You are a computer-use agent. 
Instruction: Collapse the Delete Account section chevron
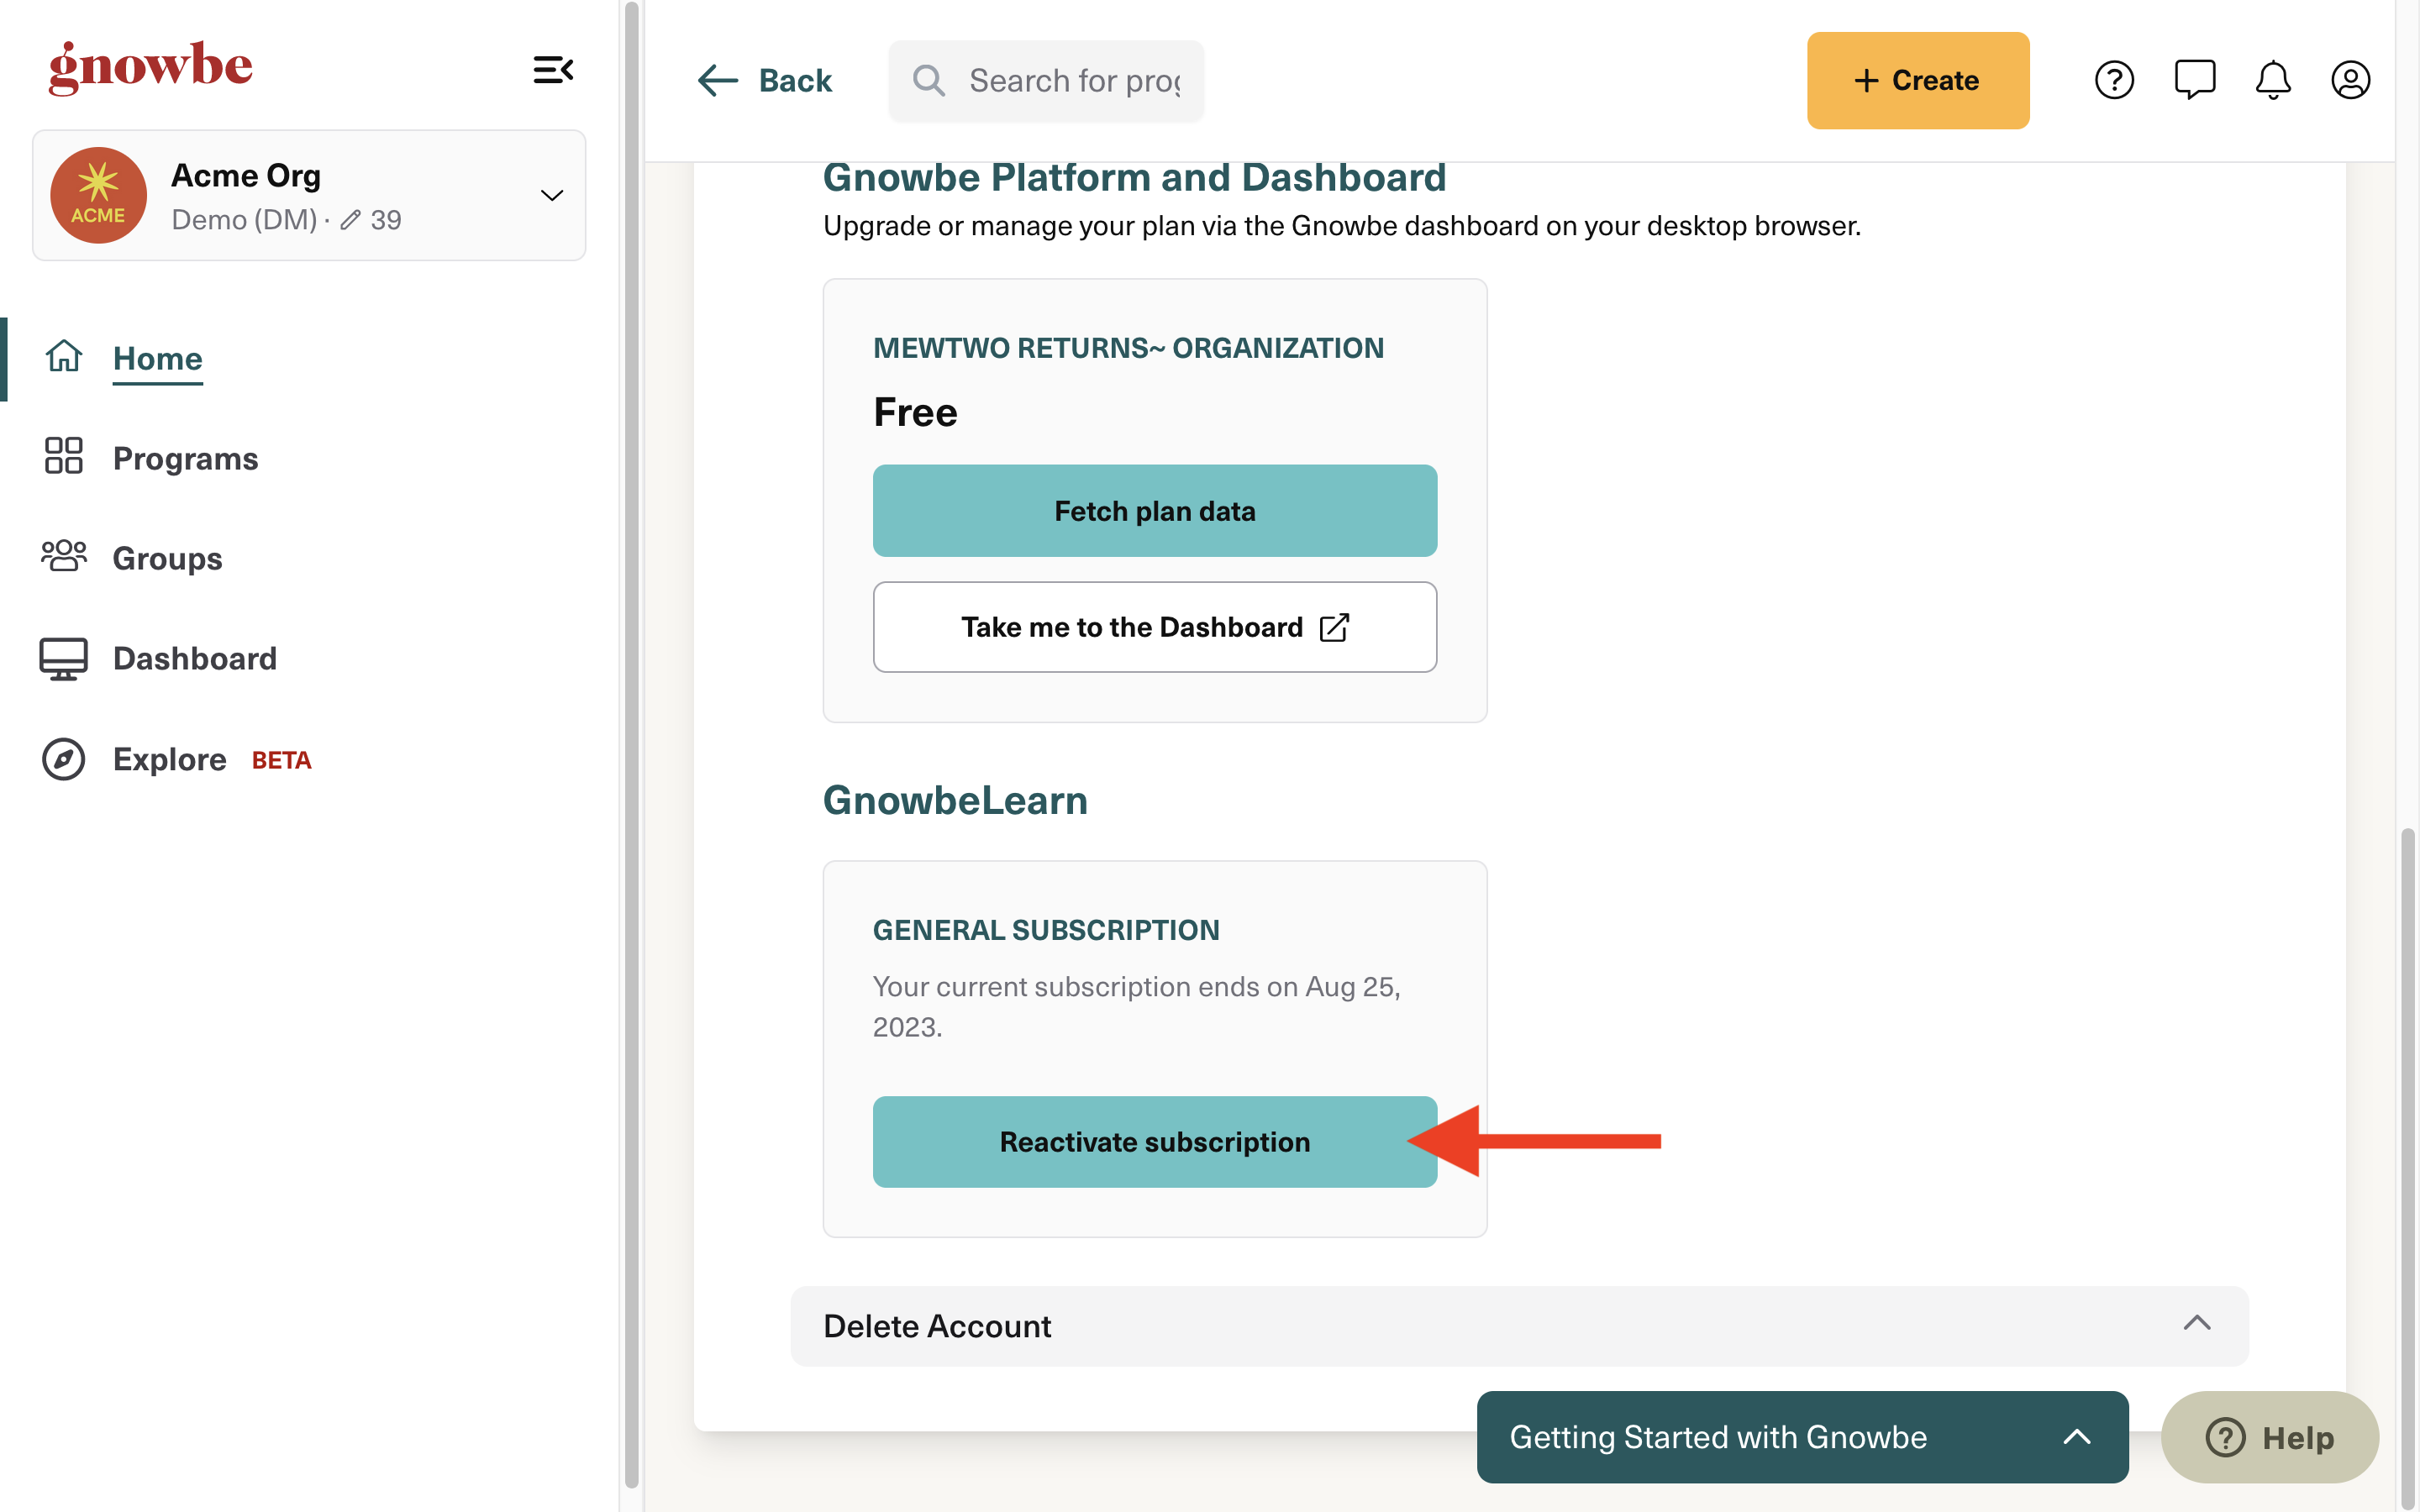2197,1323
